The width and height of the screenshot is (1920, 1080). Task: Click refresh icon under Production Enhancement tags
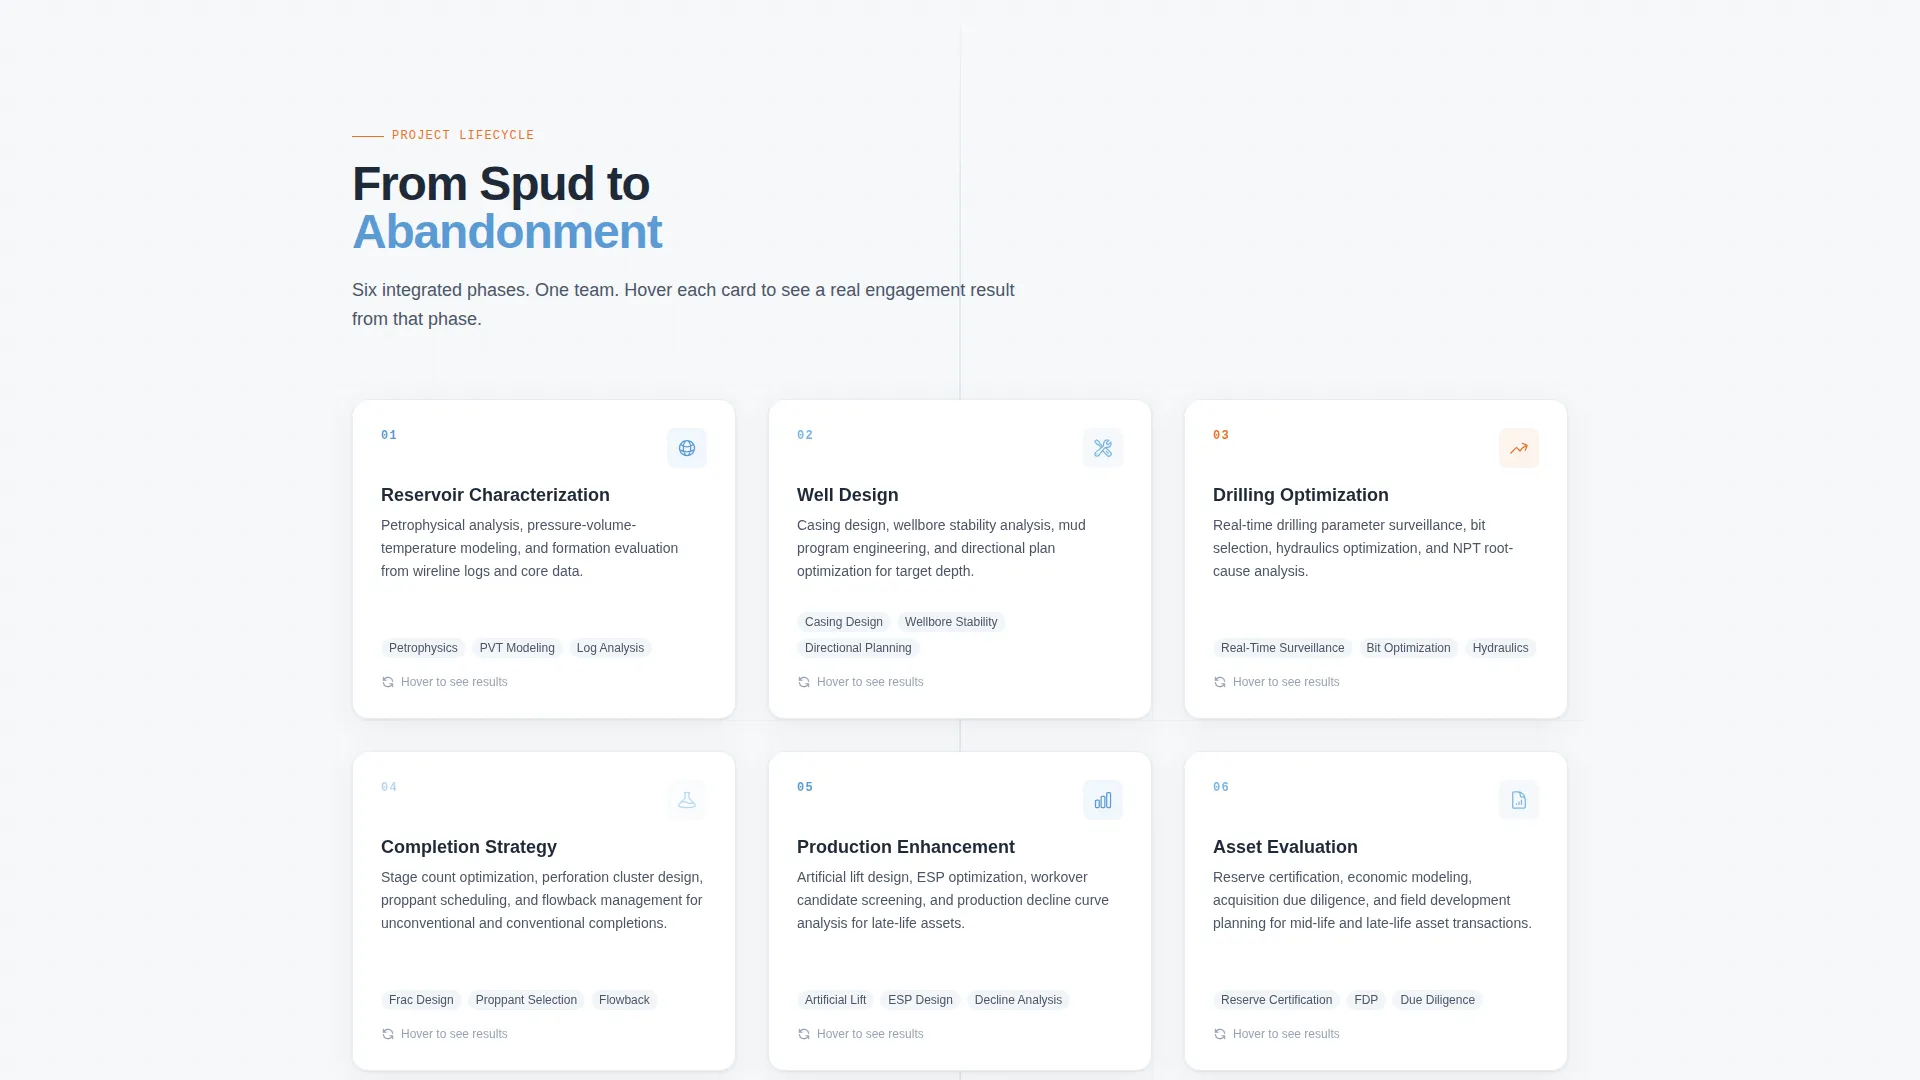pos(804,1034)
